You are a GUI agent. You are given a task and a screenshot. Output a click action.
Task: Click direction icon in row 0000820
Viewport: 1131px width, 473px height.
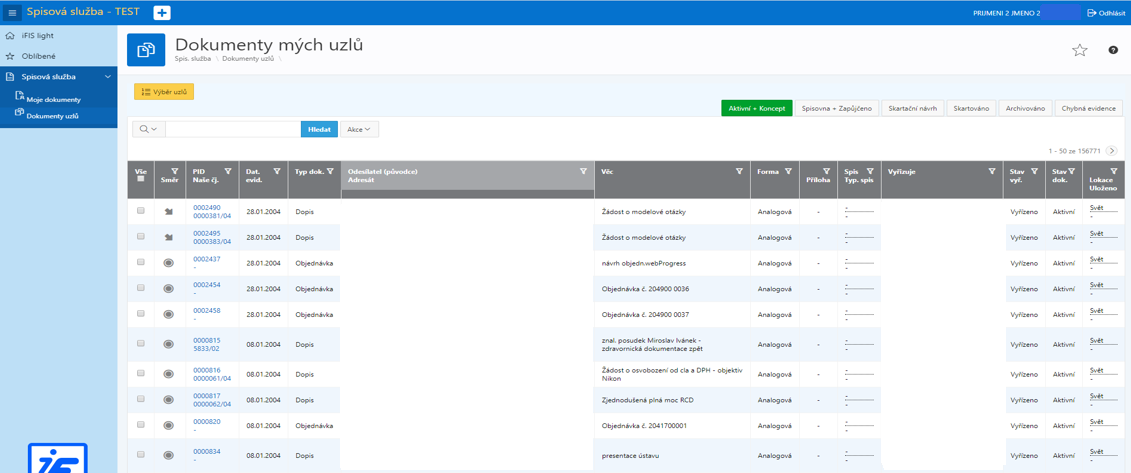coord(168,425)
